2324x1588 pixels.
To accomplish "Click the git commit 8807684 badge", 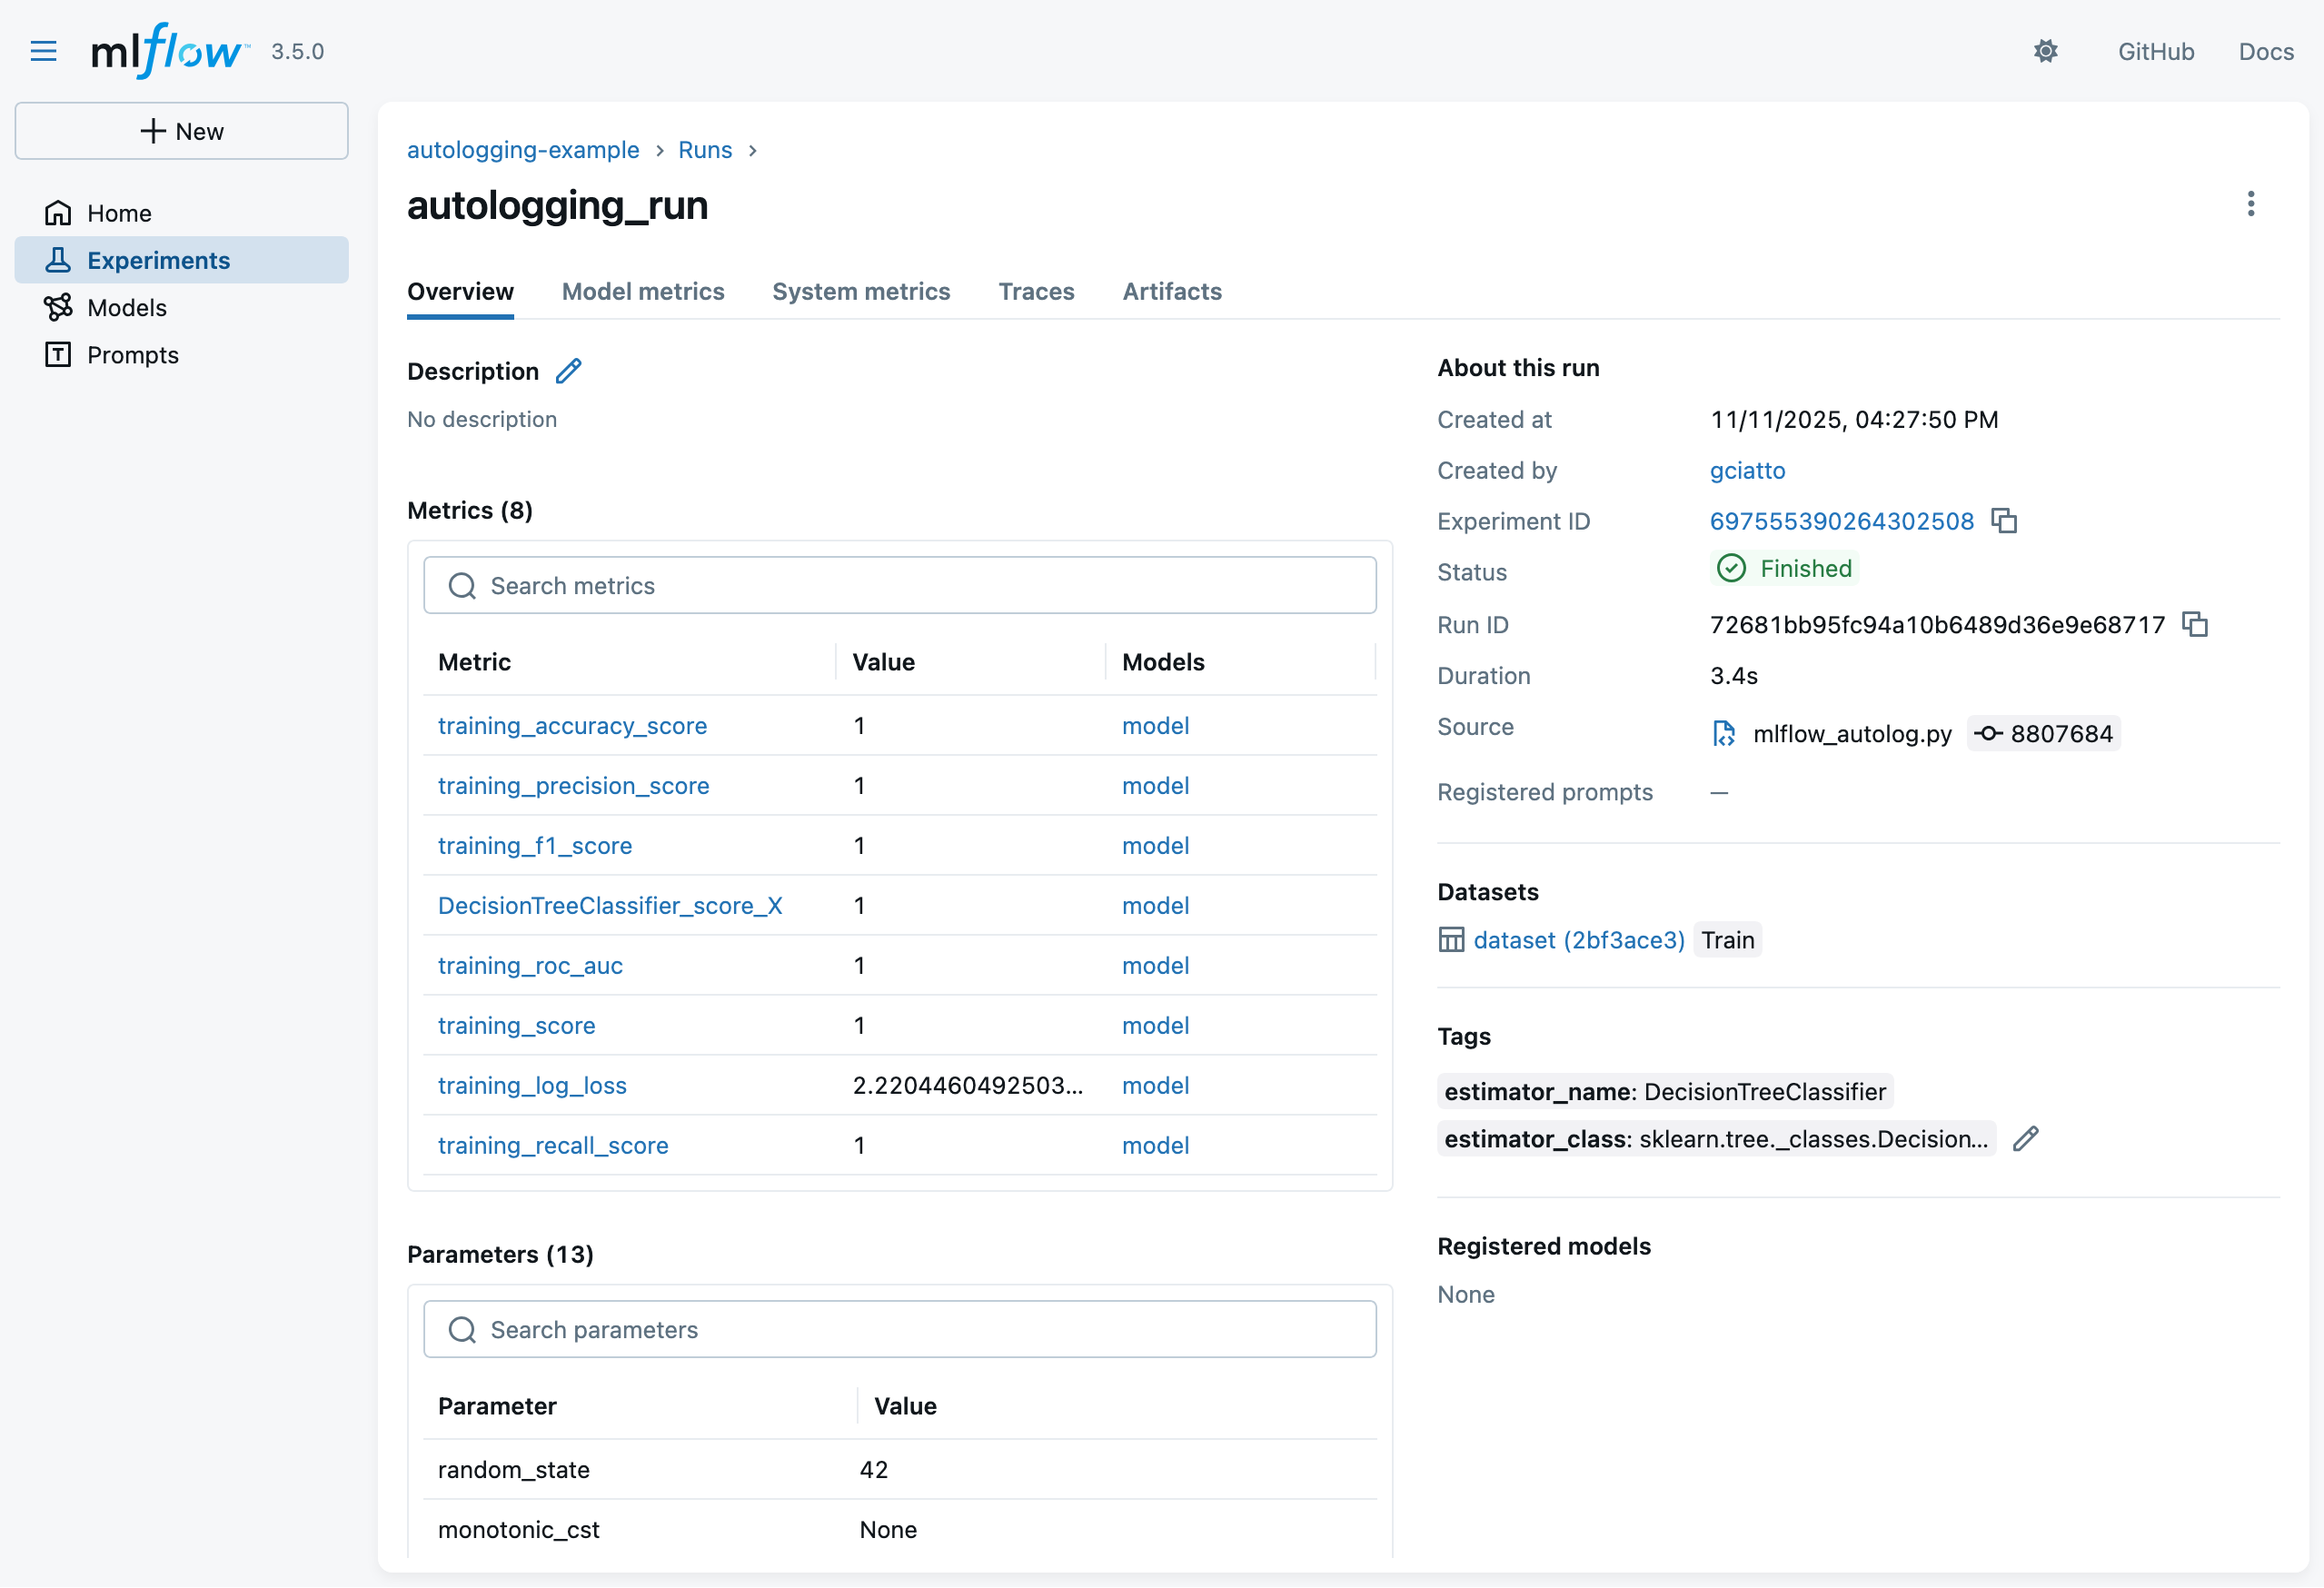I will [2043, 734].
